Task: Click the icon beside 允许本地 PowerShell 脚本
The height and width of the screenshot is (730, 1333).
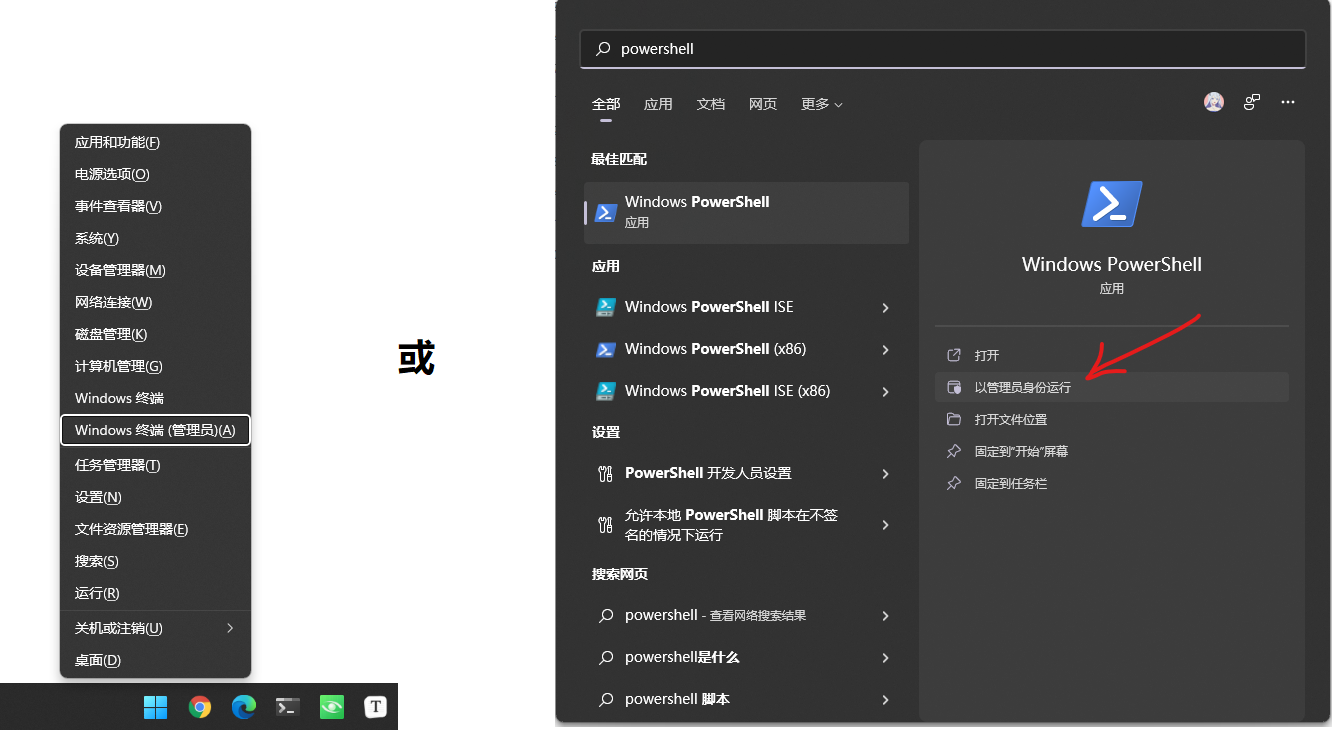Action: 605,525
